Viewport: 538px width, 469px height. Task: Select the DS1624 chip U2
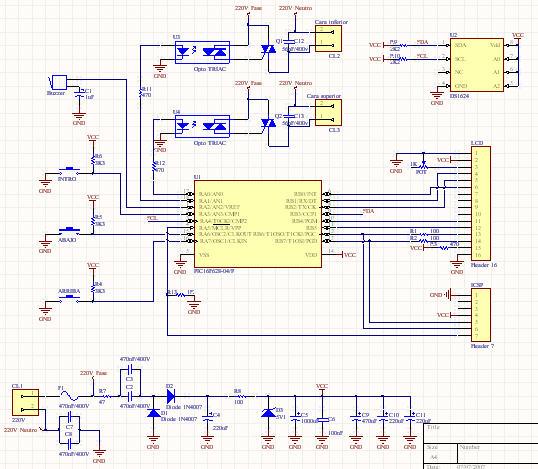[477, 65]
